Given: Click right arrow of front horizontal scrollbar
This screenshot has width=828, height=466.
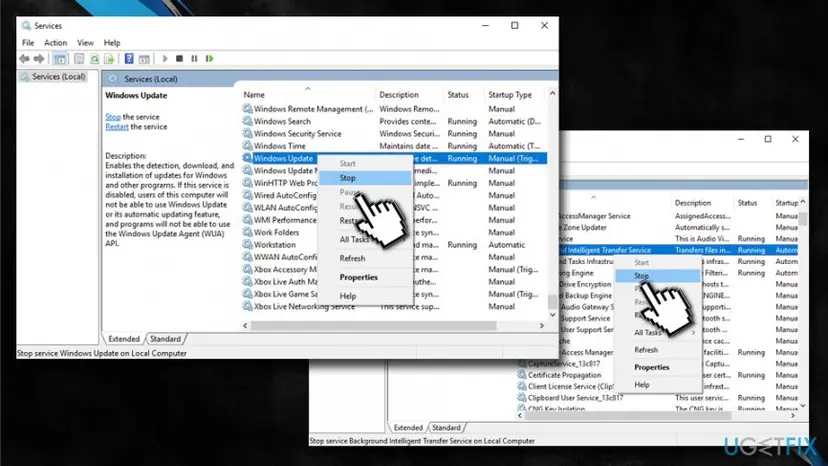Looking at the screenshot, I should coord(542,326).
